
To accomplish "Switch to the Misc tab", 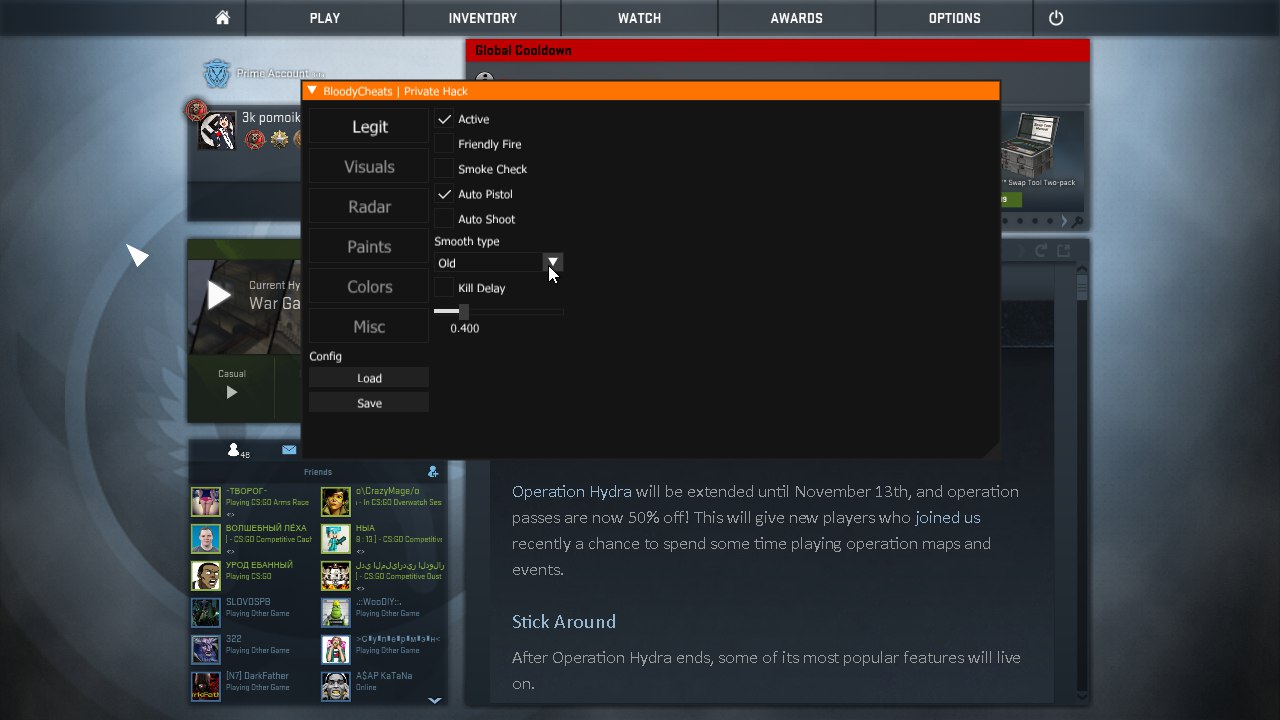I will click(x=369, y=327).
